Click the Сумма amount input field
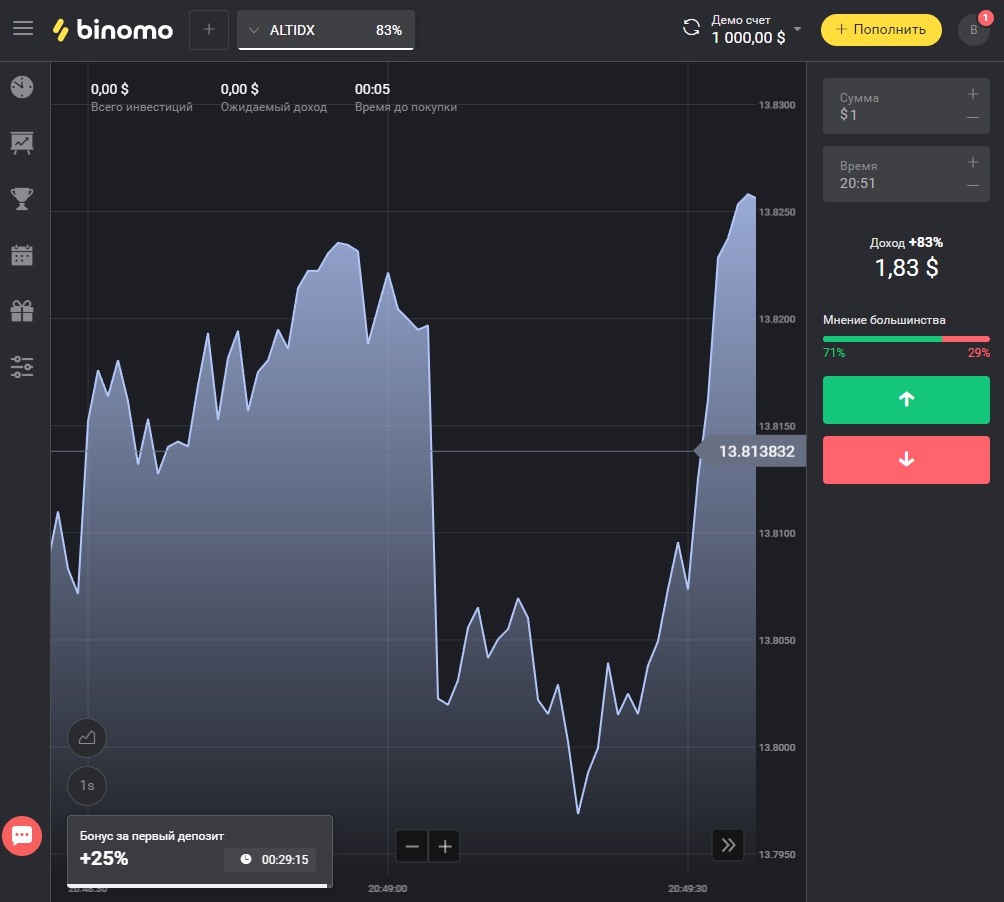The height and width of the screenshot is (902, 1004). tap(895, 106)
